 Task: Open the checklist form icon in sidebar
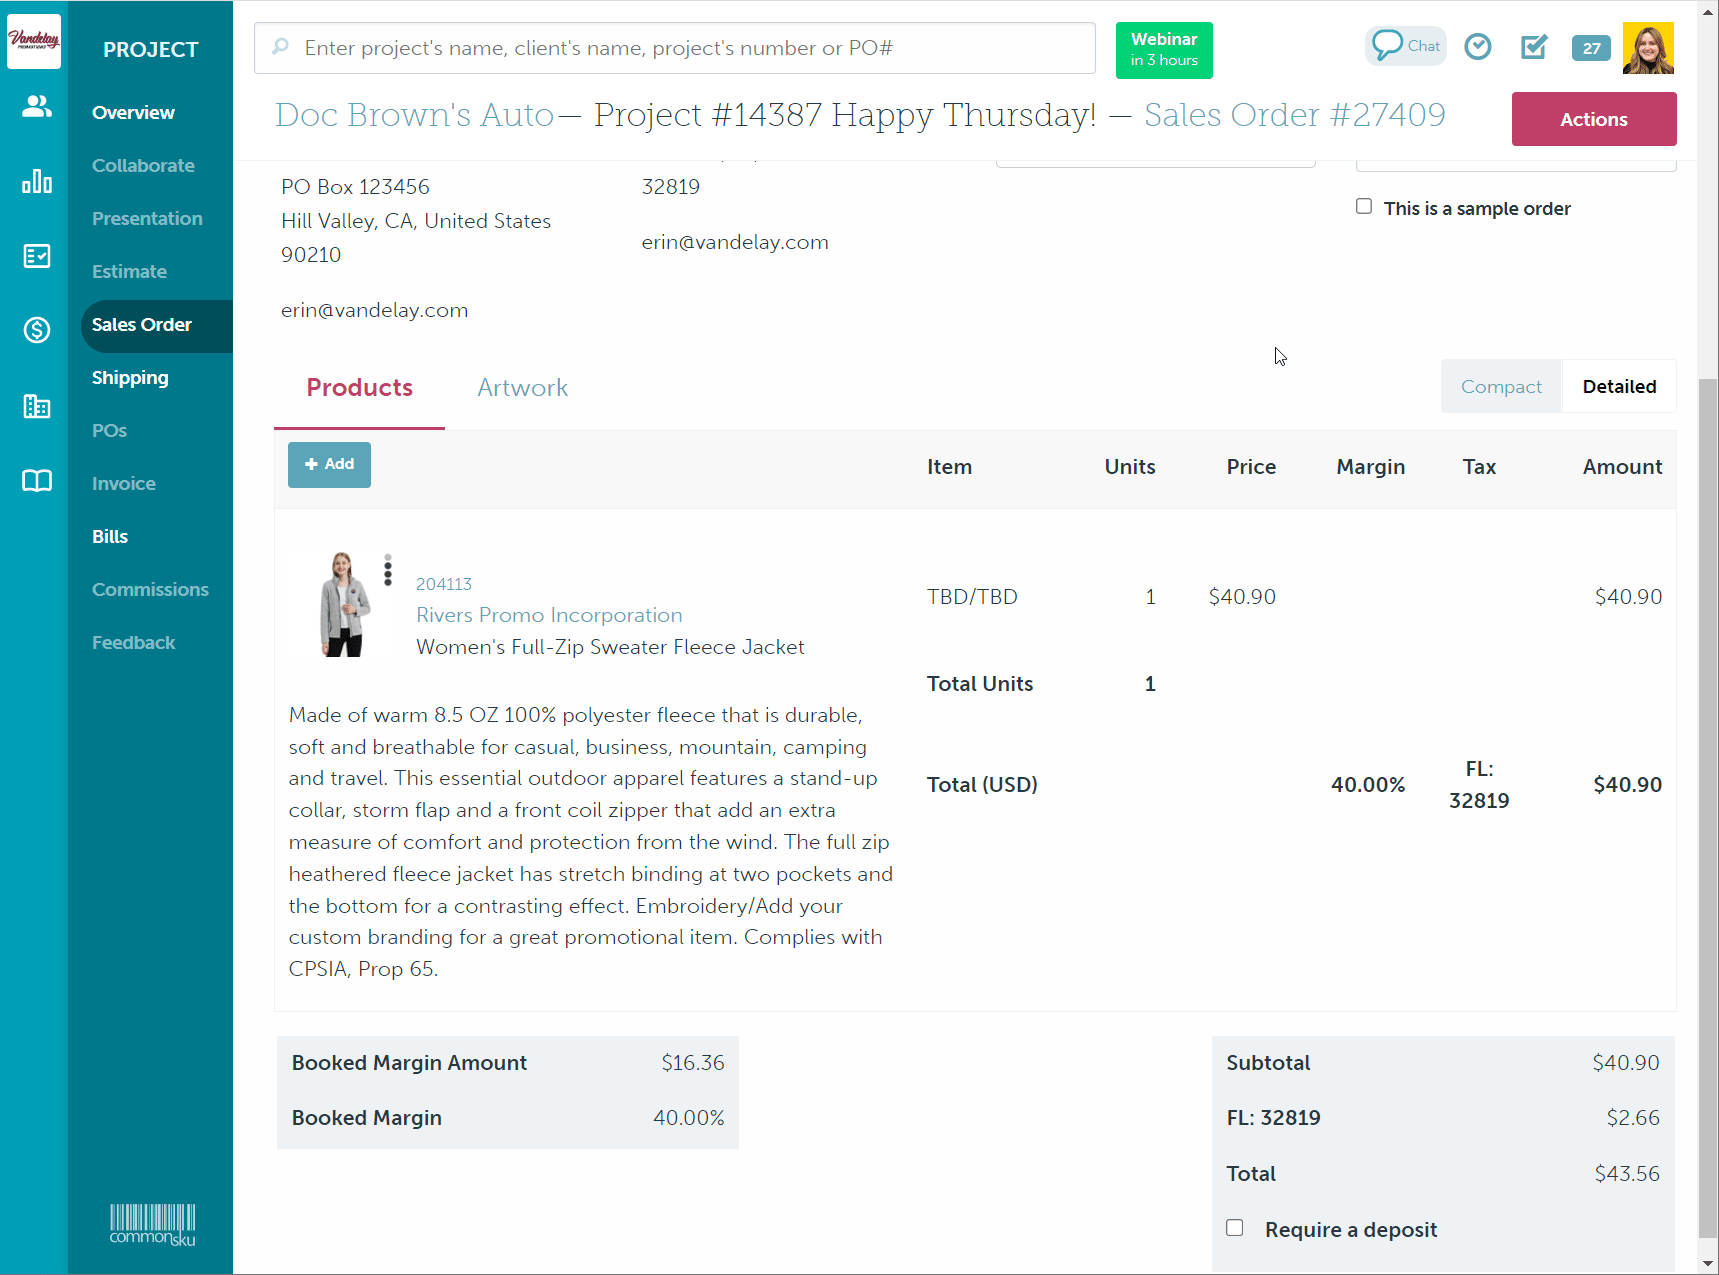37,256
